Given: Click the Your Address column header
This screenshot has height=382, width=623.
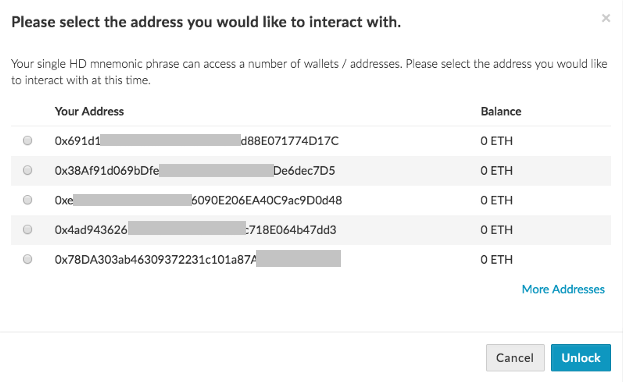Looking at the screenshot, I should 89,111.
